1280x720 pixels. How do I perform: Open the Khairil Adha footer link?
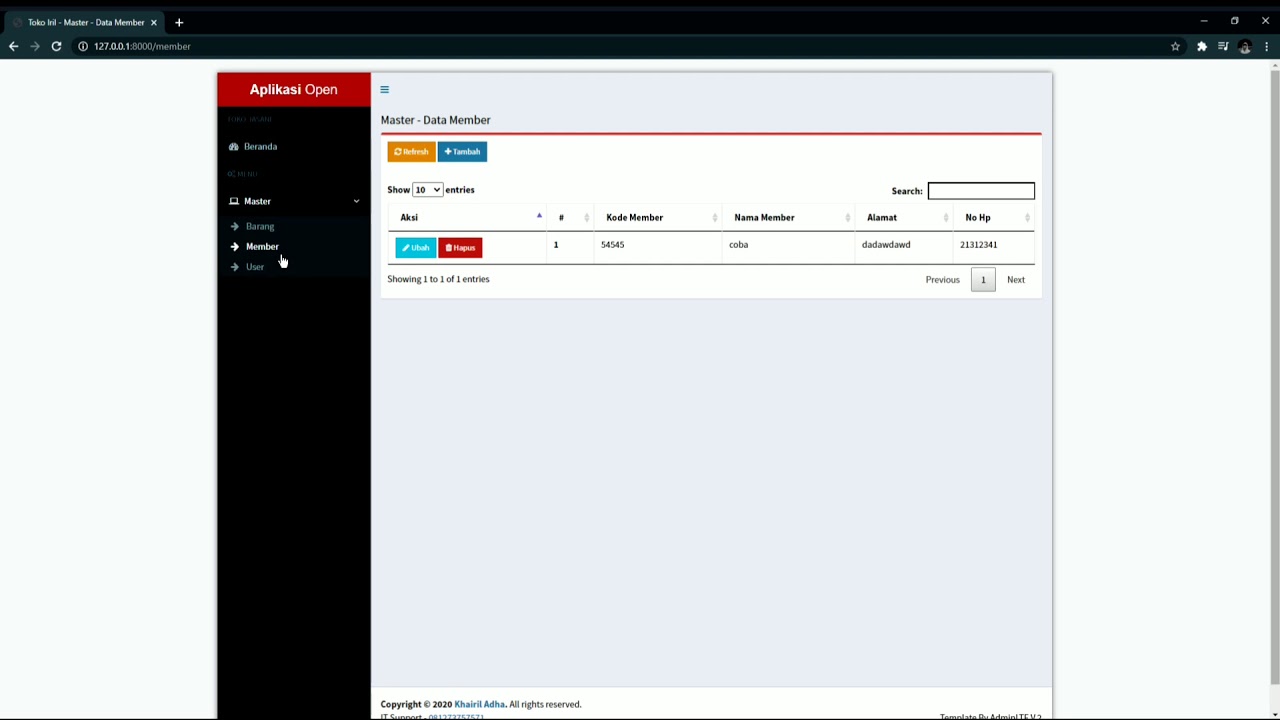click(x=479, y=705)
